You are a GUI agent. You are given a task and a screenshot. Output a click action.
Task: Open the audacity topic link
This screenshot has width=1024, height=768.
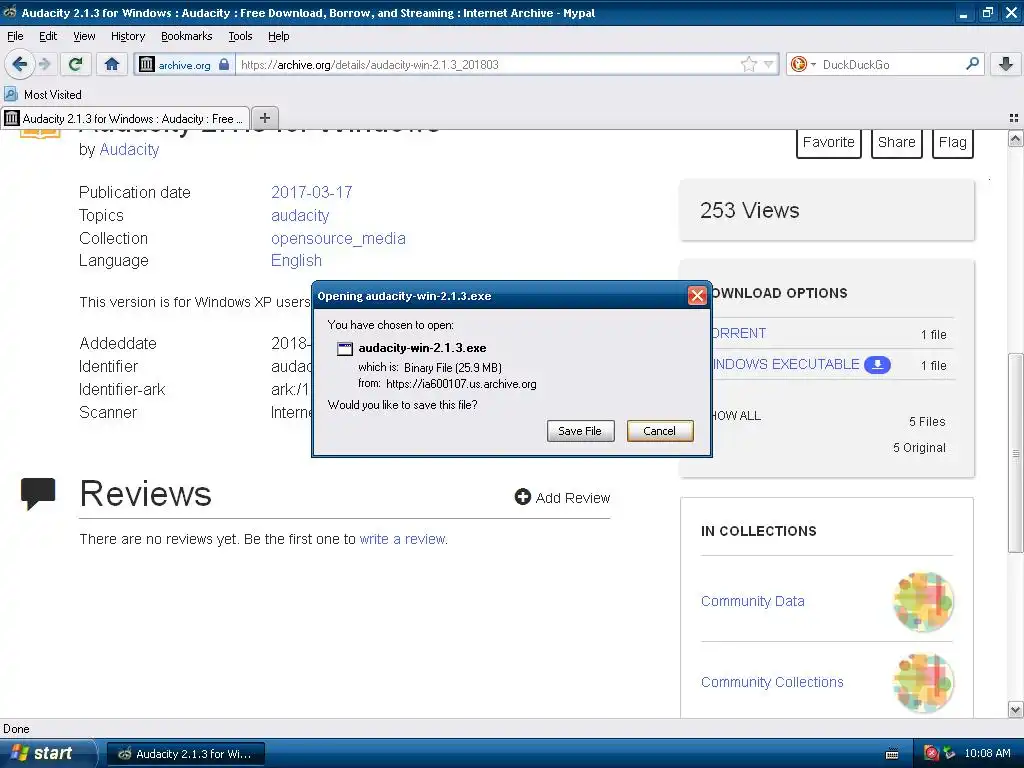(x=300, y=215)
